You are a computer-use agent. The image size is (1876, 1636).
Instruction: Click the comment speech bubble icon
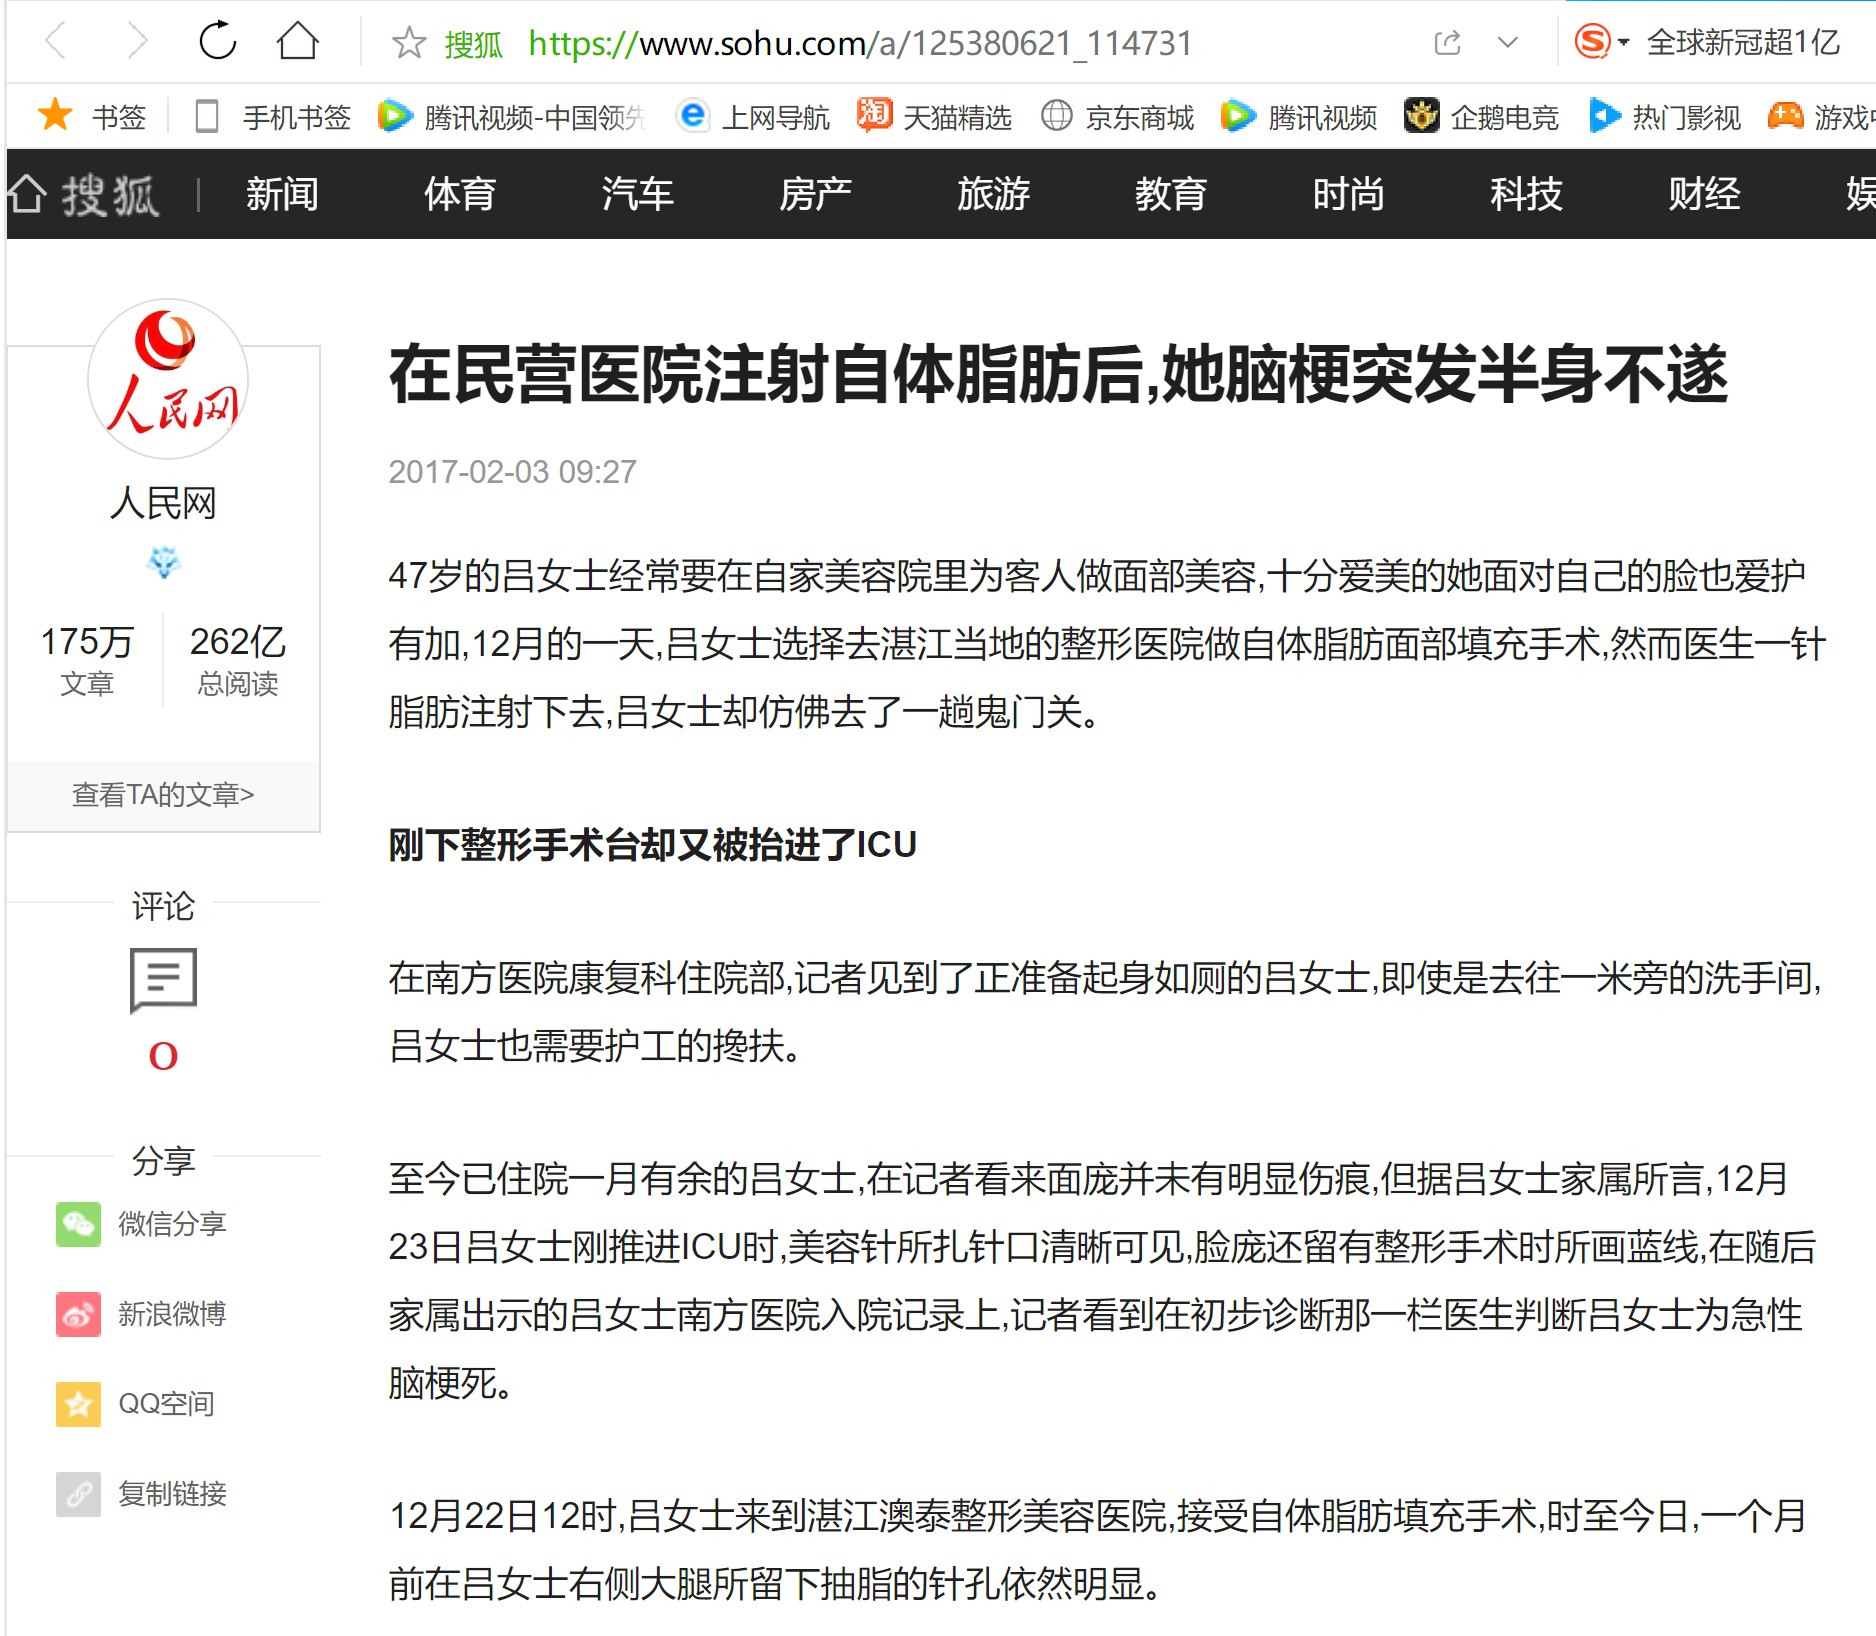(163, 980)
